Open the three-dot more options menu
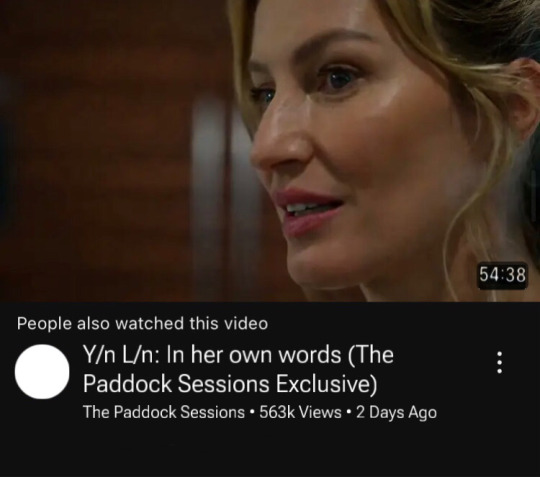This screenshot has height=477, width=540. (500, 362)
